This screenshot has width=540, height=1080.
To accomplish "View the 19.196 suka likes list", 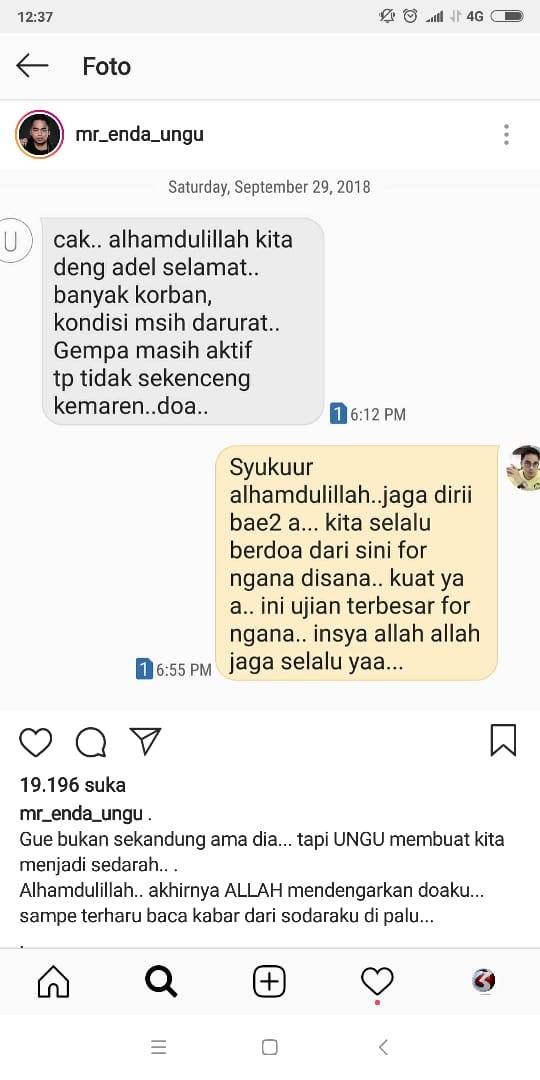I will coord(73,785).
